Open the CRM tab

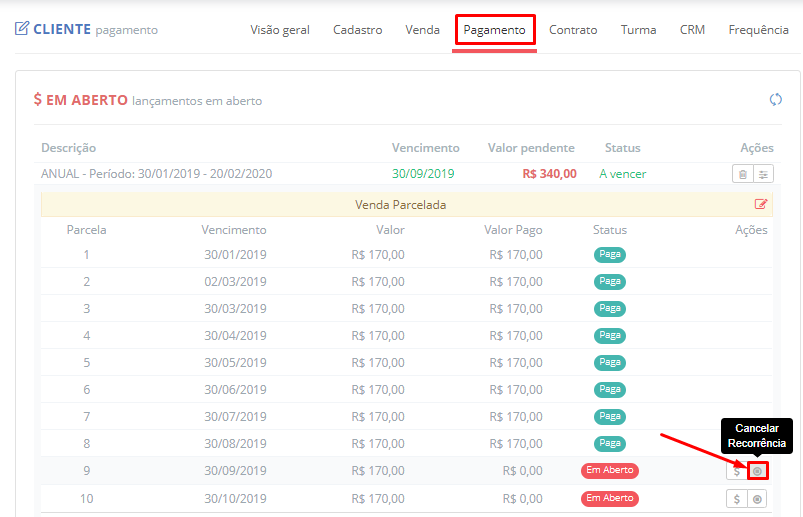(x=692, y=30)
